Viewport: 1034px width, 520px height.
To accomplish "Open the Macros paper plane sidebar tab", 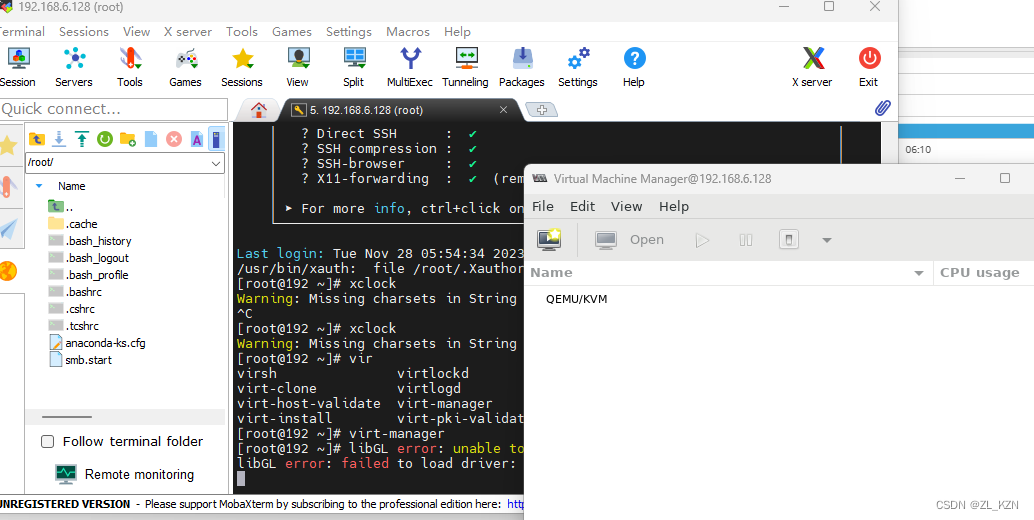I will point(9,229).
